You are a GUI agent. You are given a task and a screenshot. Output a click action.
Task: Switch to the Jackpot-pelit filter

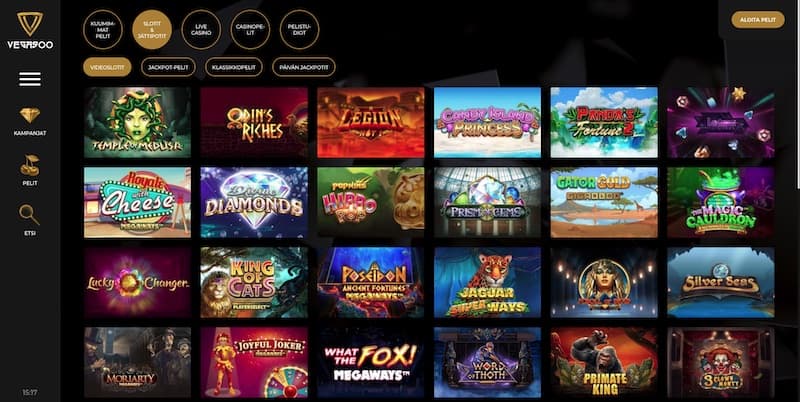click(x=168, y=67)
